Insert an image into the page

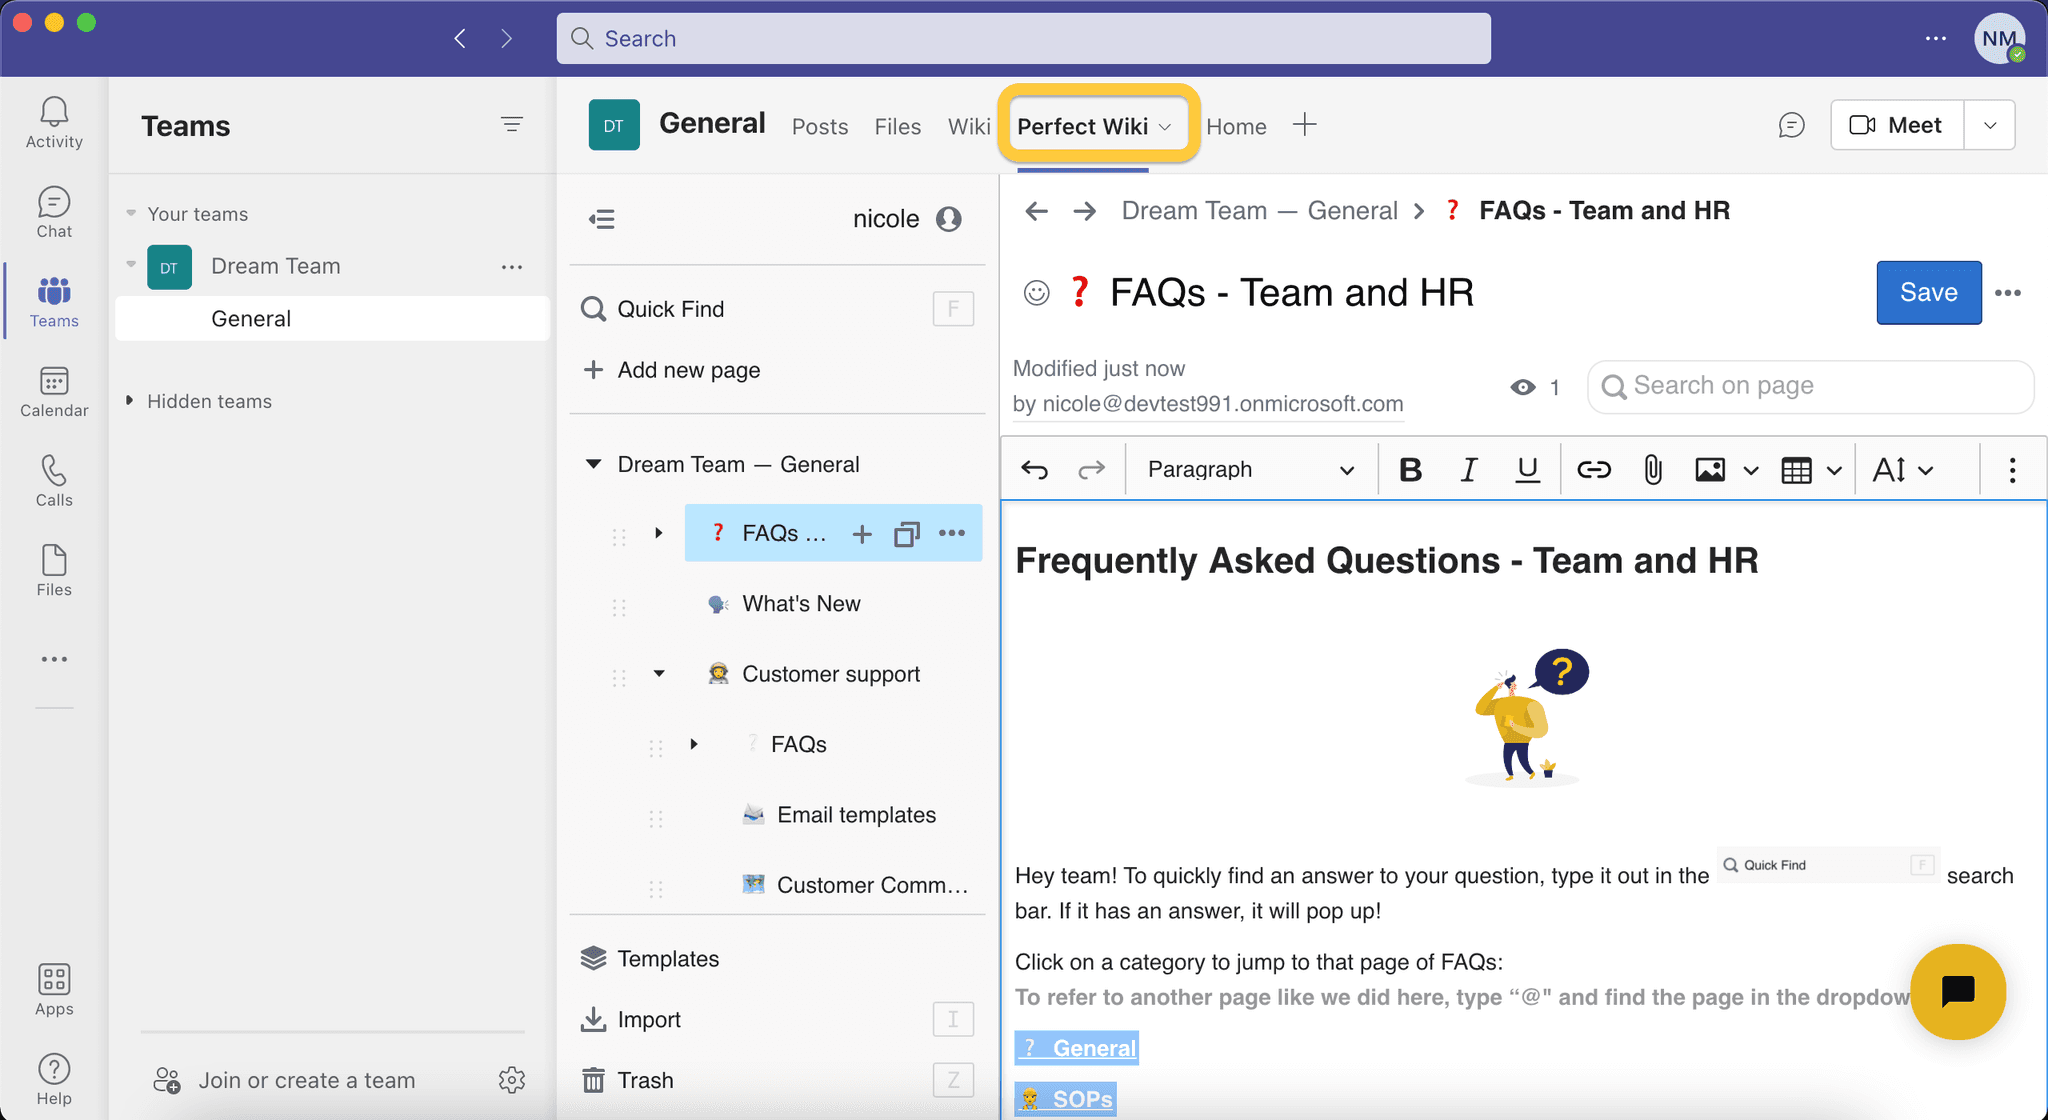pyautogui.click(x=1711, y=469)
